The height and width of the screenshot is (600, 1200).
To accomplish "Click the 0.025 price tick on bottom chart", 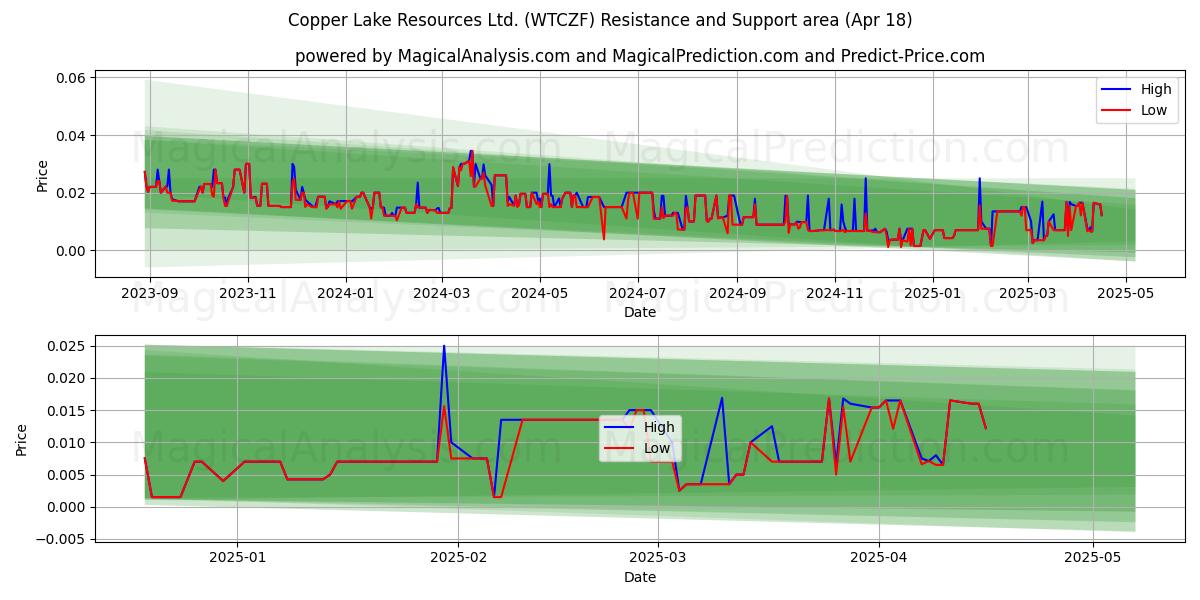I will pos(68,346).
